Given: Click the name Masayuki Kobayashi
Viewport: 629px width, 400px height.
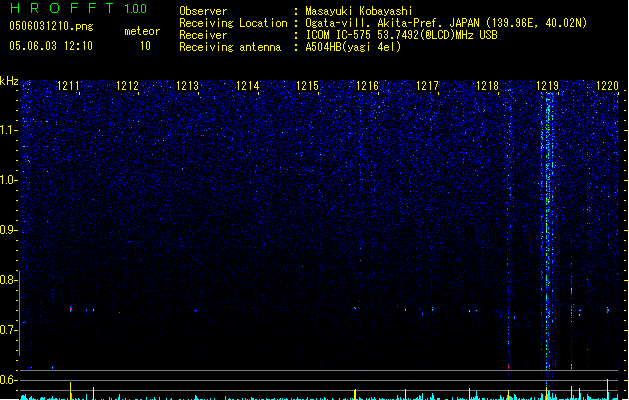Looking at the screenshot, I should [359, 11].
